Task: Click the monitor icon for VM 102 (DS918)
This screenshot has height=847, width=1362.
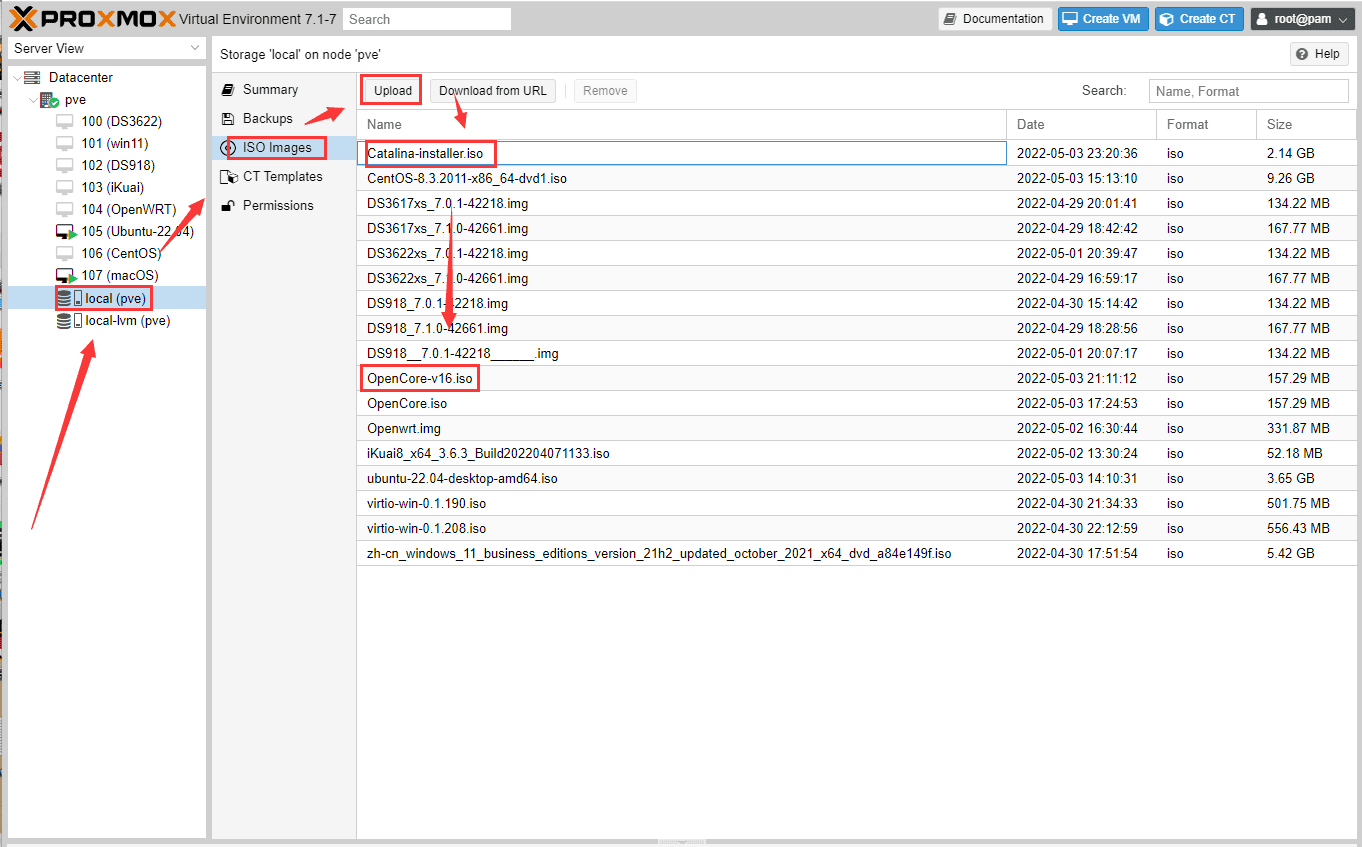Action: [x=65, y=165]
